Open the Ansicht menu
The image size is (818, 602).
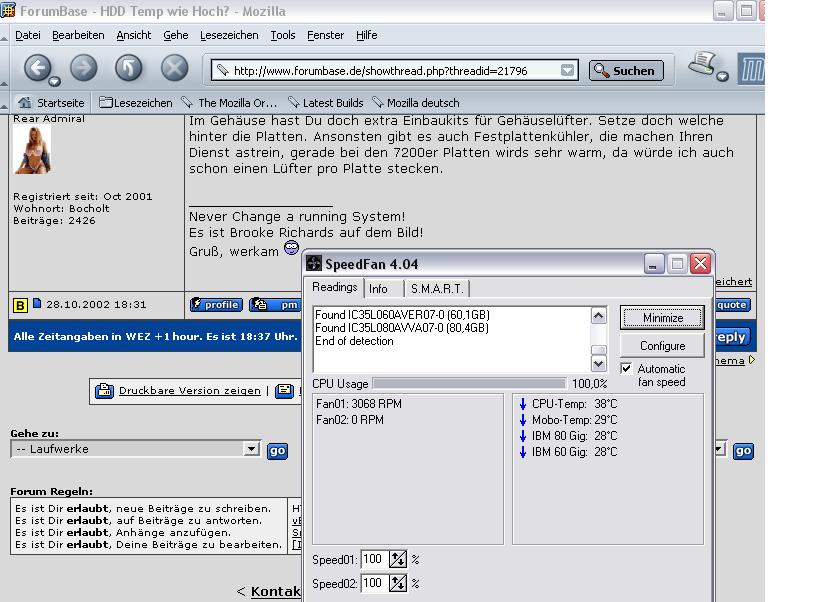pyautogui.click(x=134, y=35)
